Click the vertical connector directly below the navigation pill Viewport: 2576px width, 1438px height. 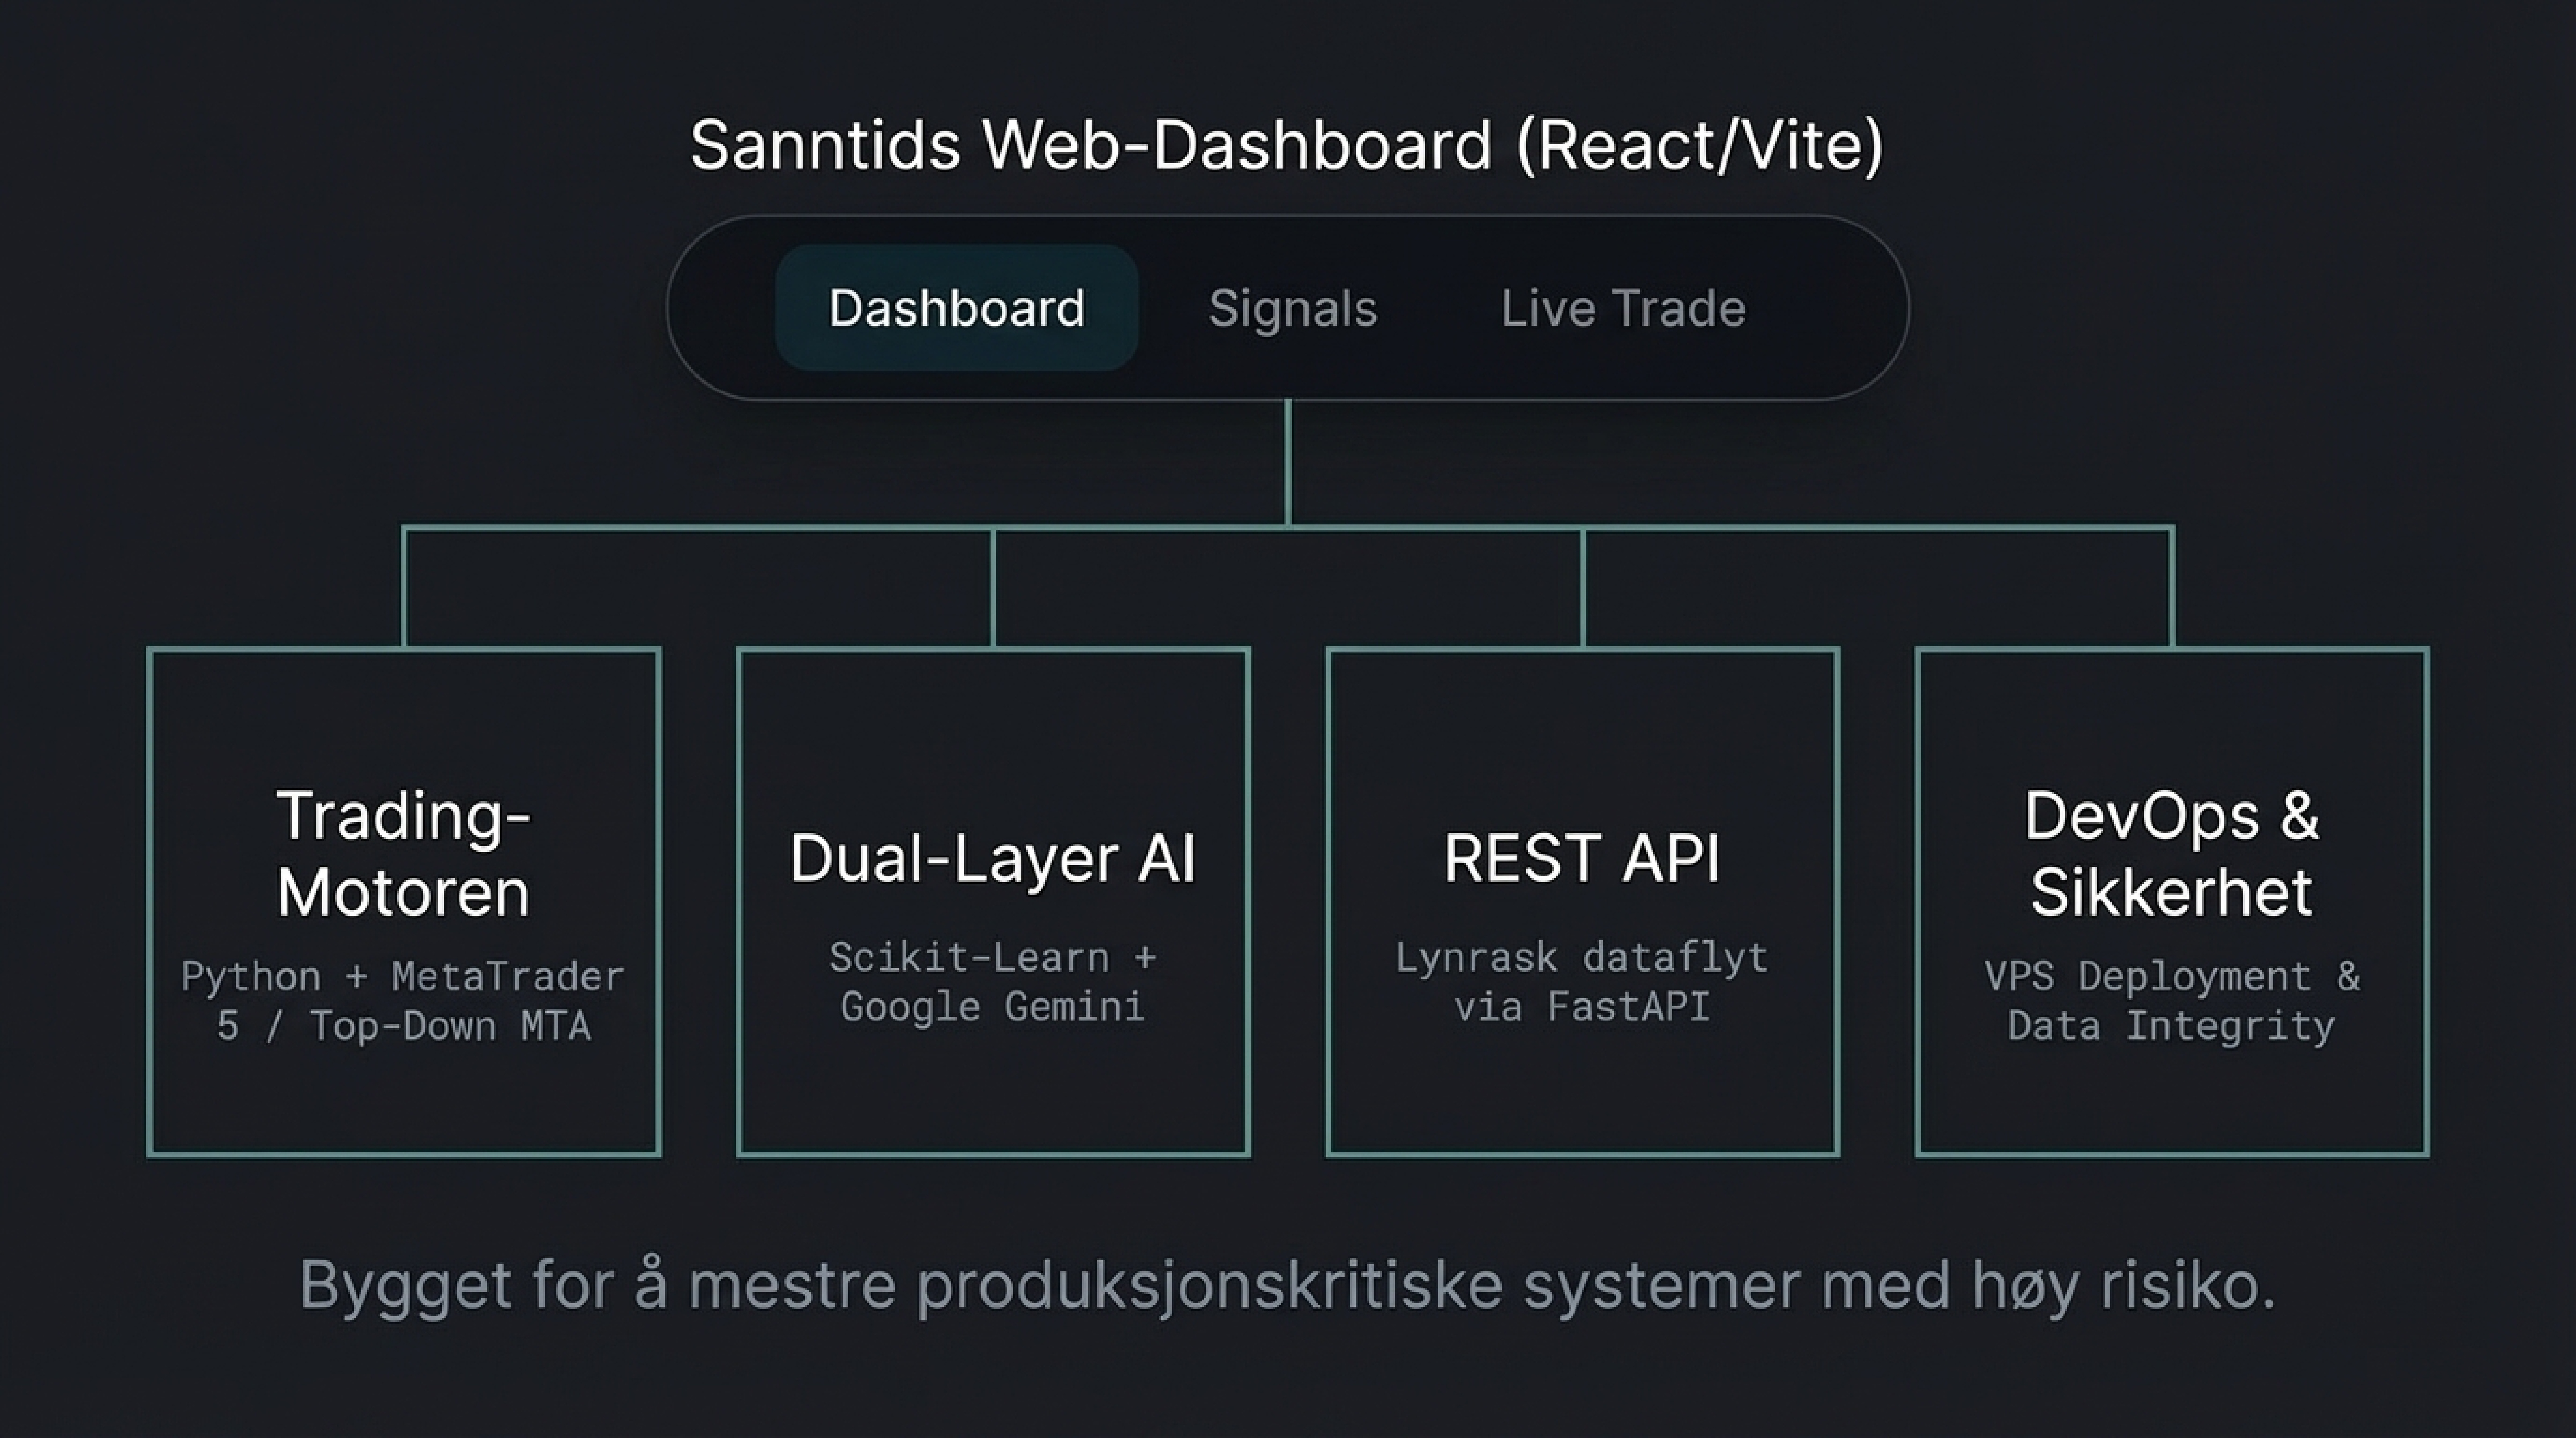[x=1288, y=462]
